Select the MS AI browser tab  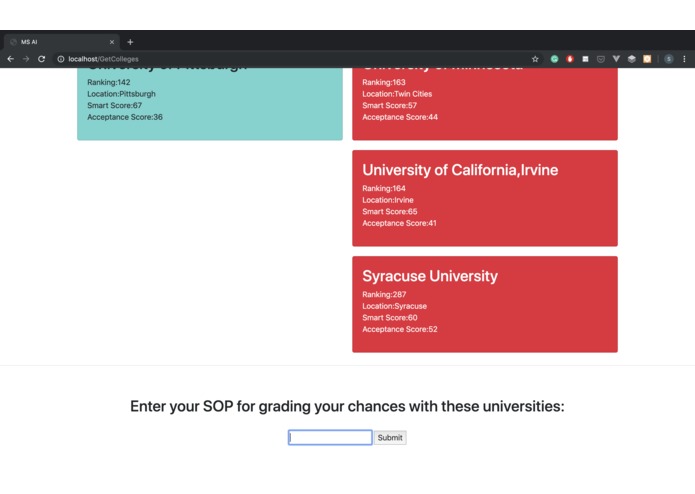point(61,42)
